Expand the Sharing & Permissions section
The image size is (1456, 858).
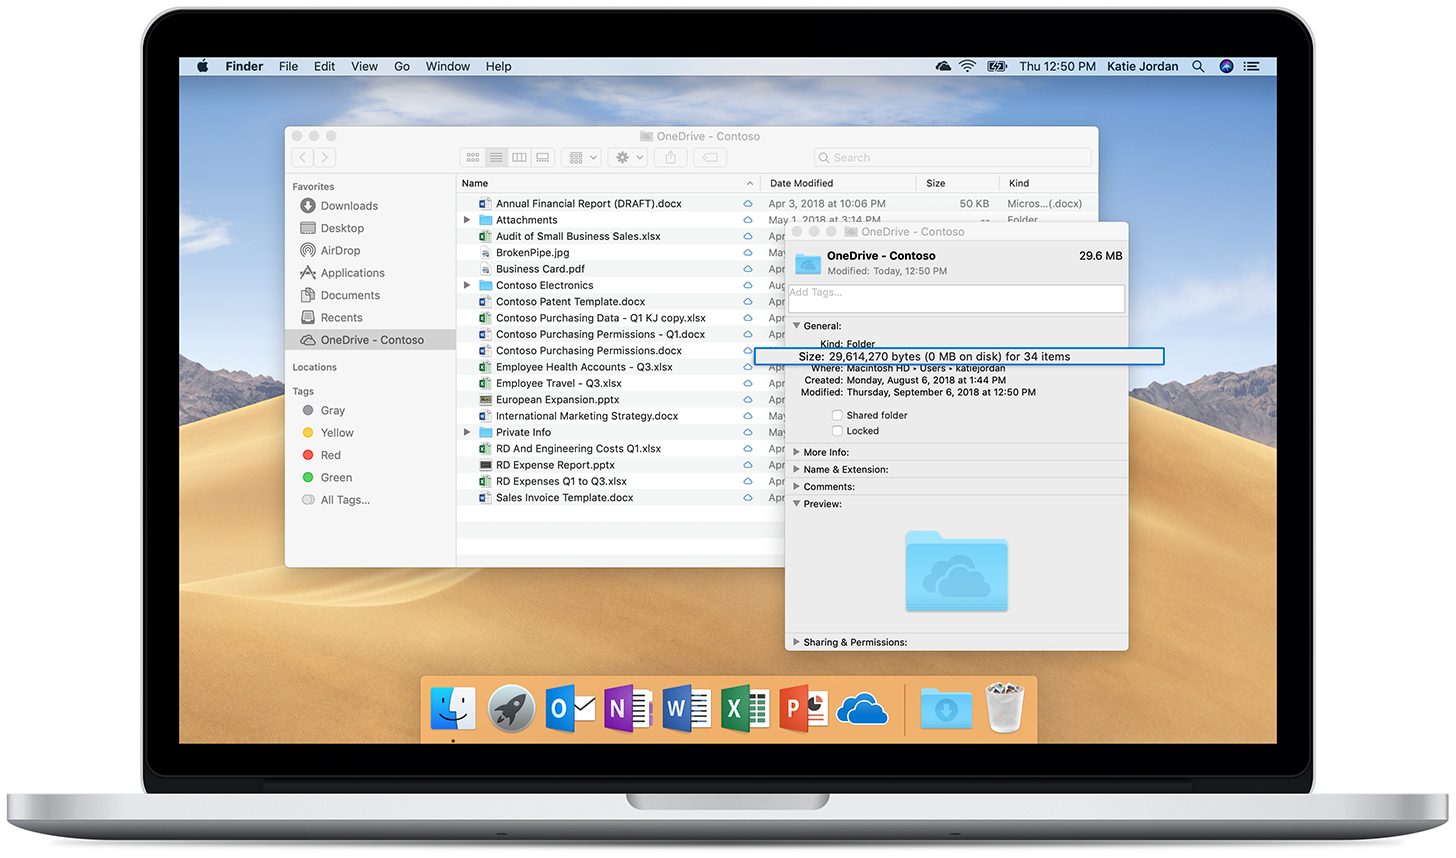coord(795,642)
